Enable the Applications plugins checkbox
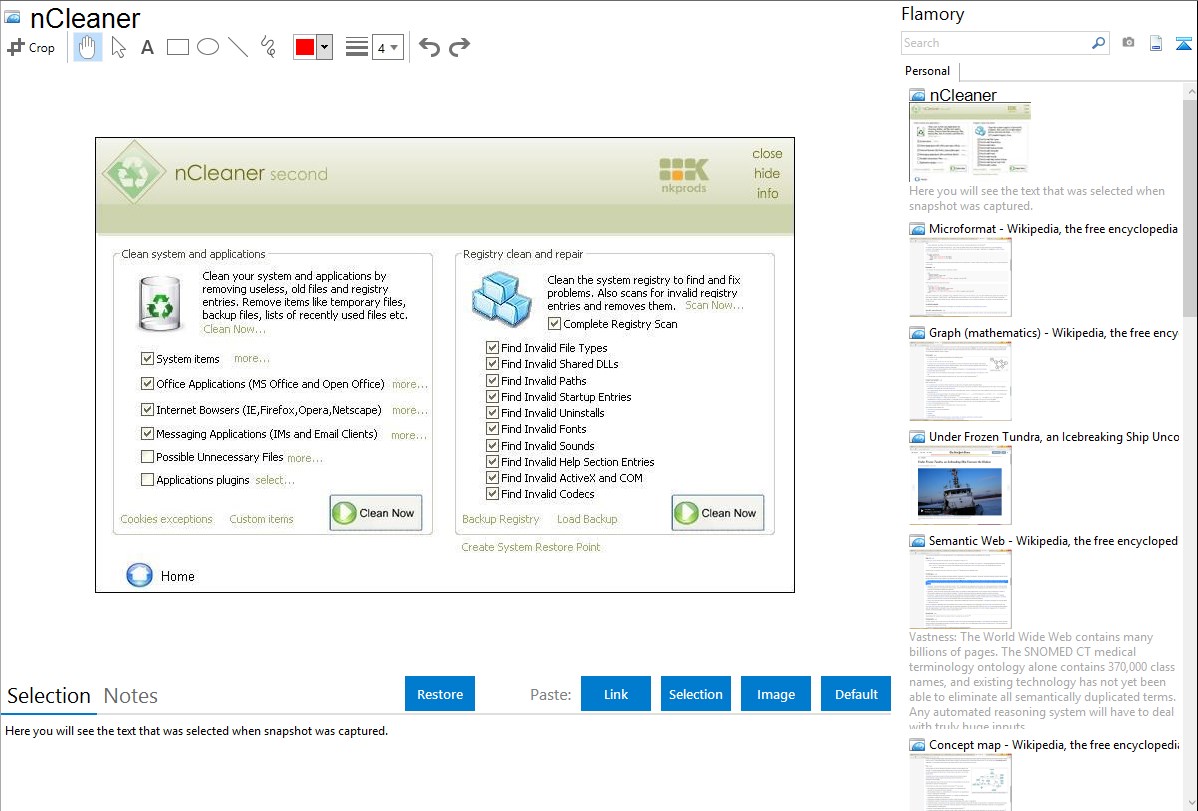This screenshot has height=811, width=1198. coord(147,479)
